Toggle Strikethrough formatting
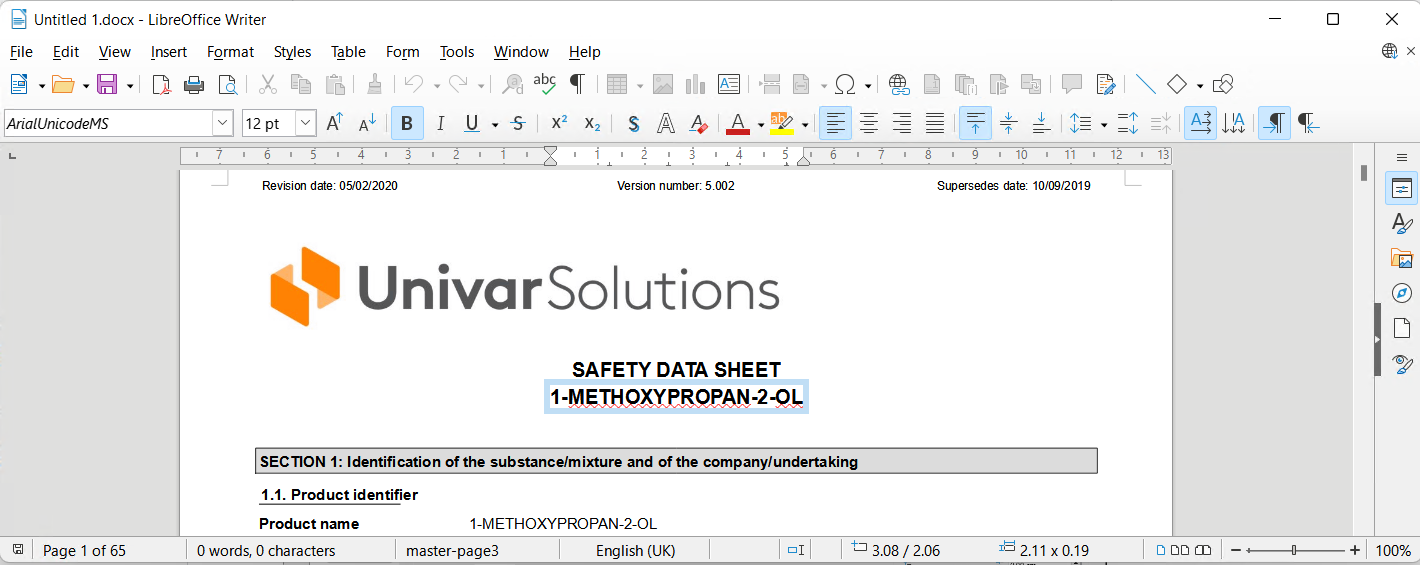Viewport: 1420px width, 565px height. coord(517,123)
